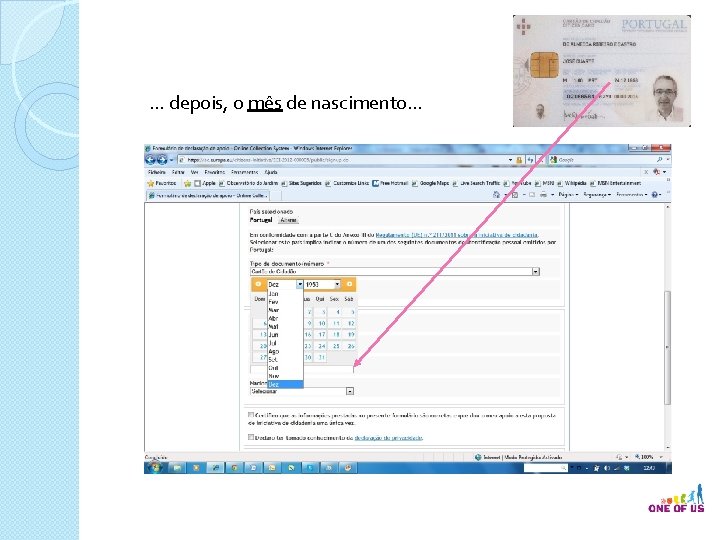This screenshot has width=720, height=540.
Task: Open the Segurança command bar dropdown
Action: coord(596,195)
